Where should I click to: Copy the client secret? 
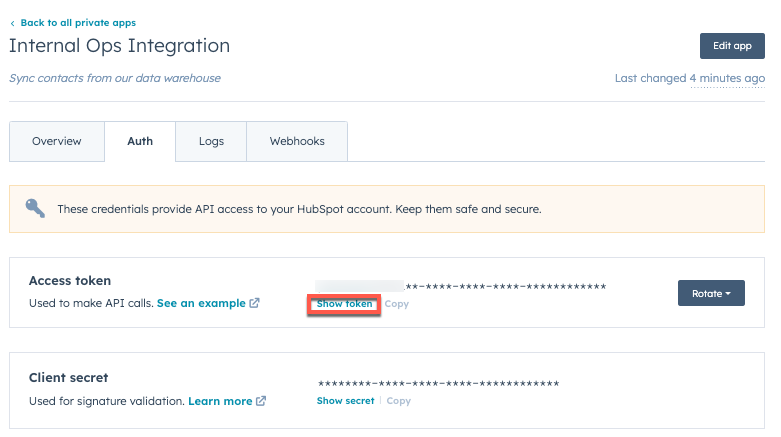[x=399, y=401]
